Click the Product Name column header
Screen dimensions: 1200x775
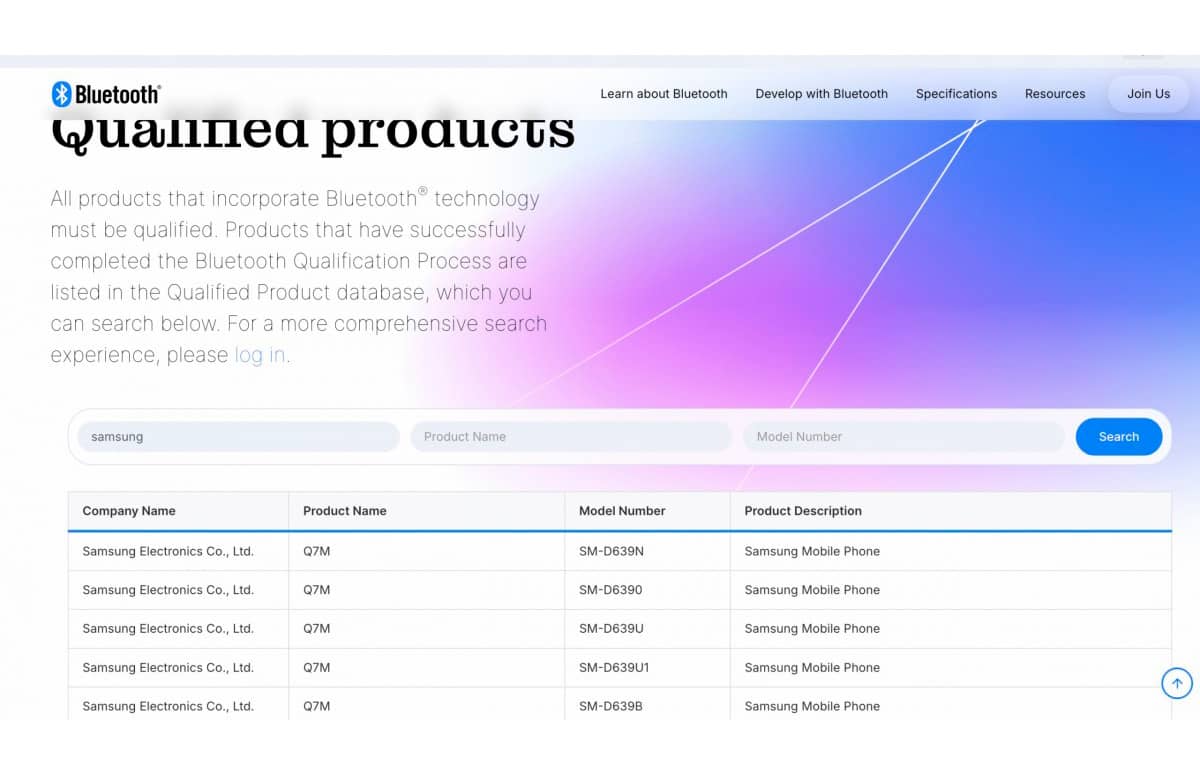(x=345, y=511)
